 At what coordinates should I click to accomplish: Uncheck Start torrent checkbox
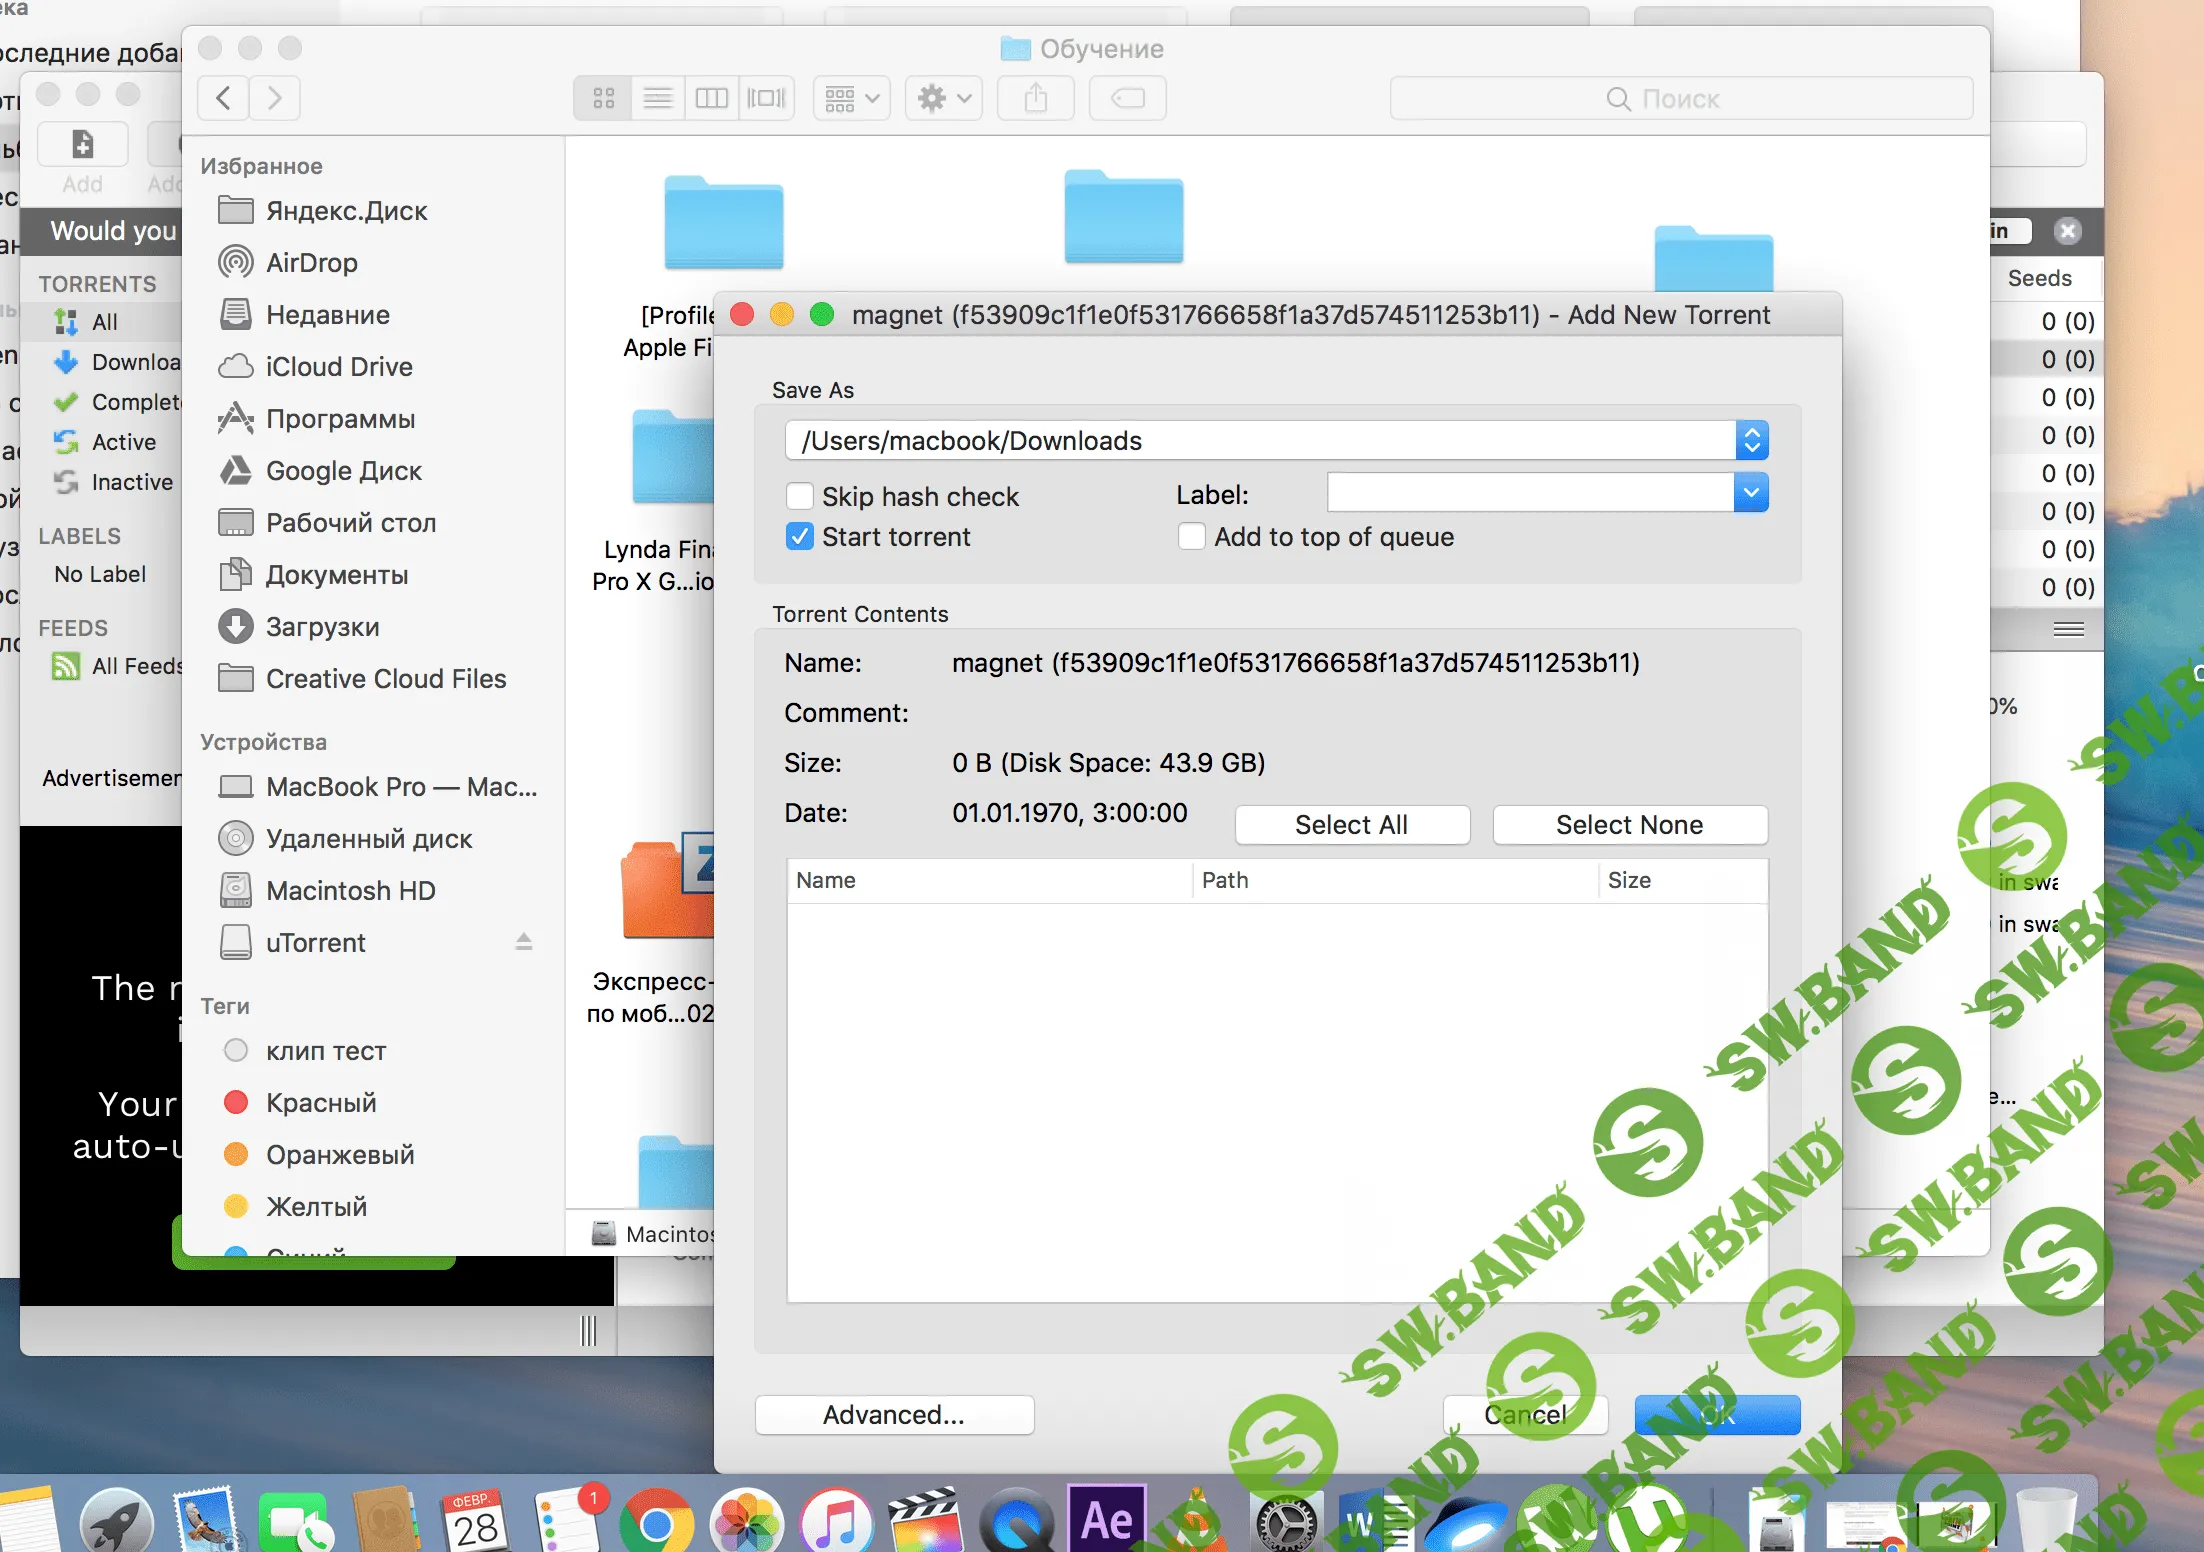800,537
